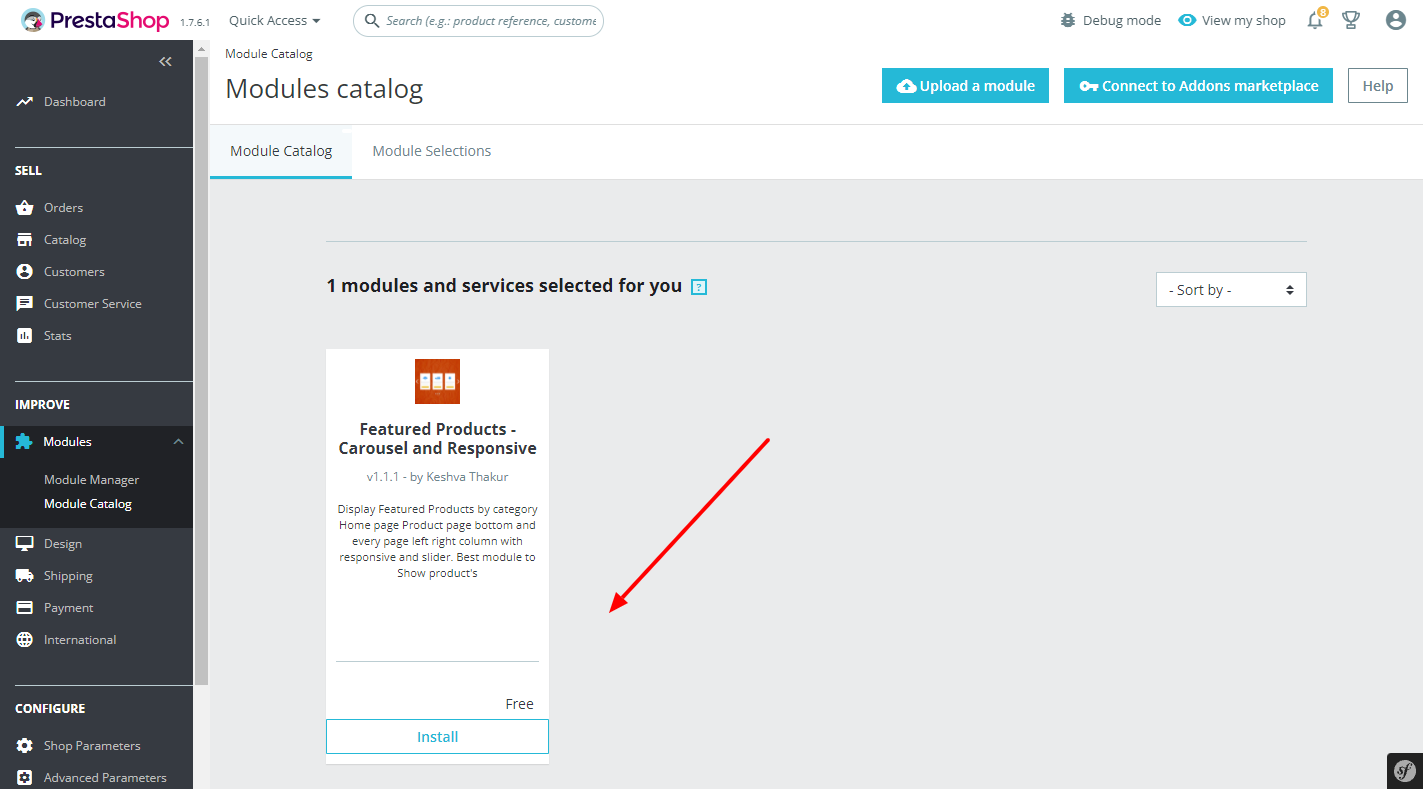
Task: Click the Customer Service chat icon
Action: 25,304
